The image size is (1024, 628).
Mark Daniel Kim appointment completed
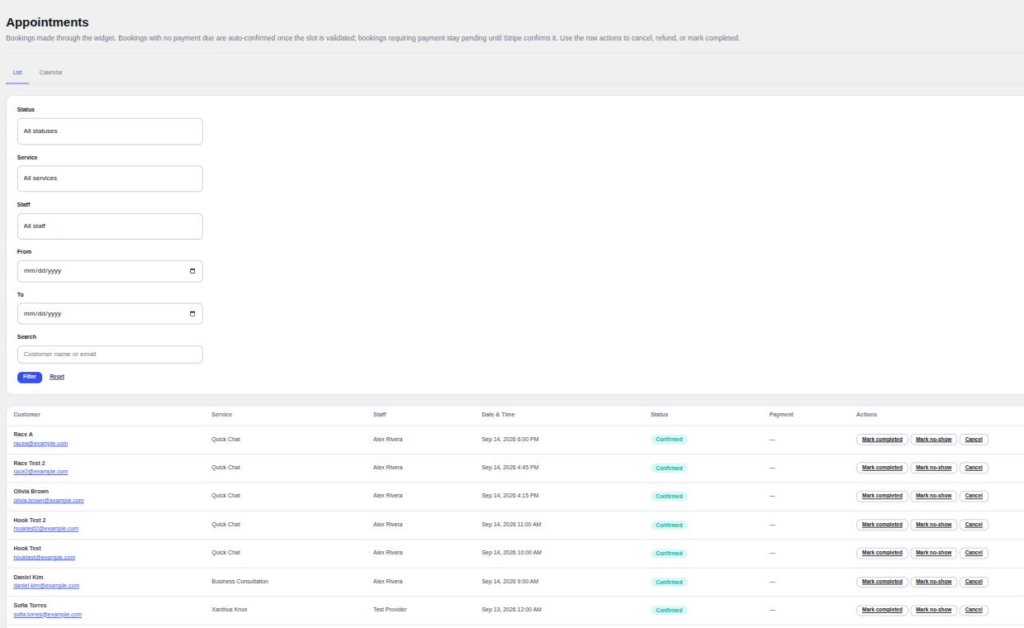882,582
